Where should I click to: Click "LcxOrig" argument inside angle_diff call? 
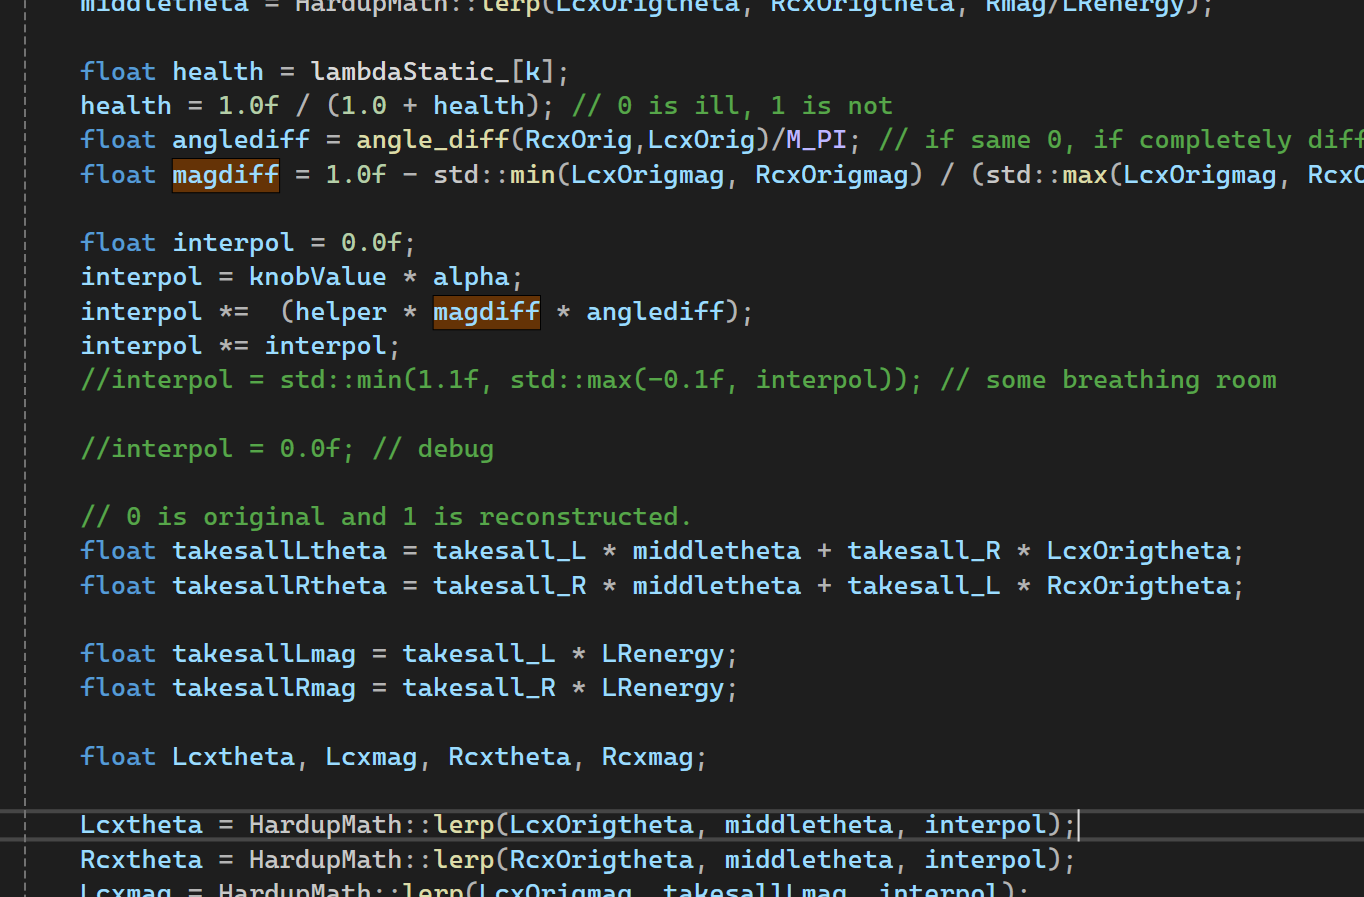[x=702, y=140]
